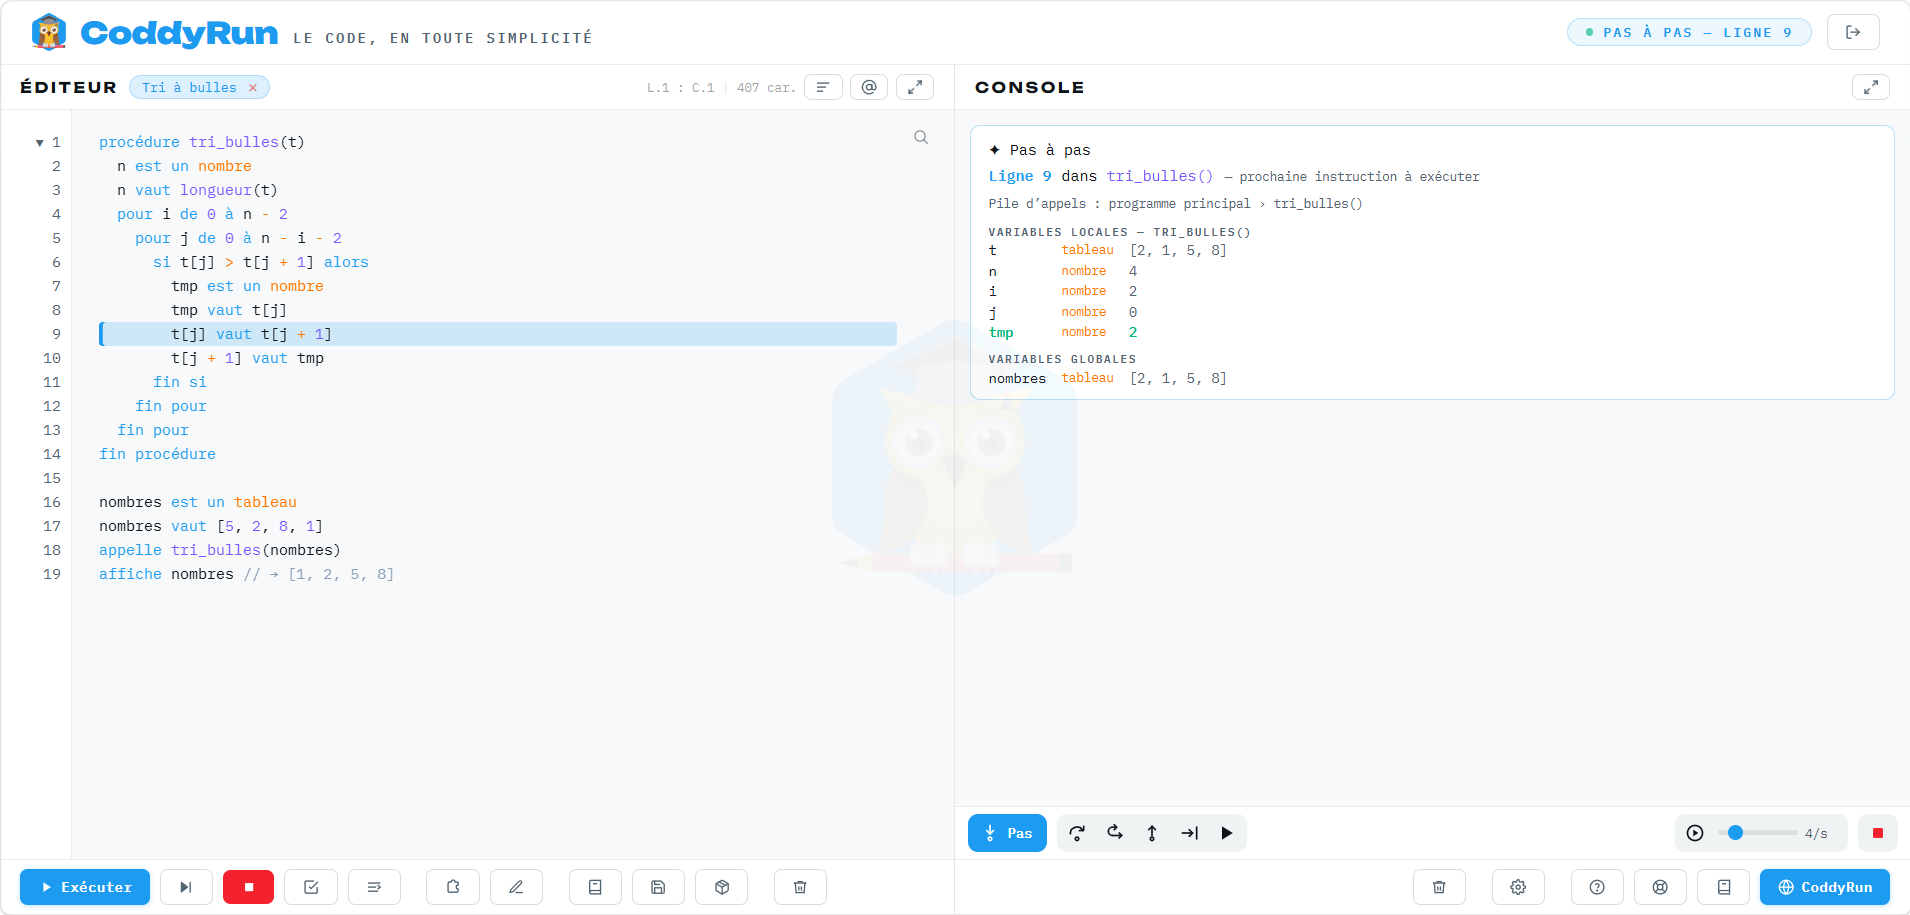Open console settings gear icon
This screenshot has height=915, width=1910.
tap(1518, 887)
